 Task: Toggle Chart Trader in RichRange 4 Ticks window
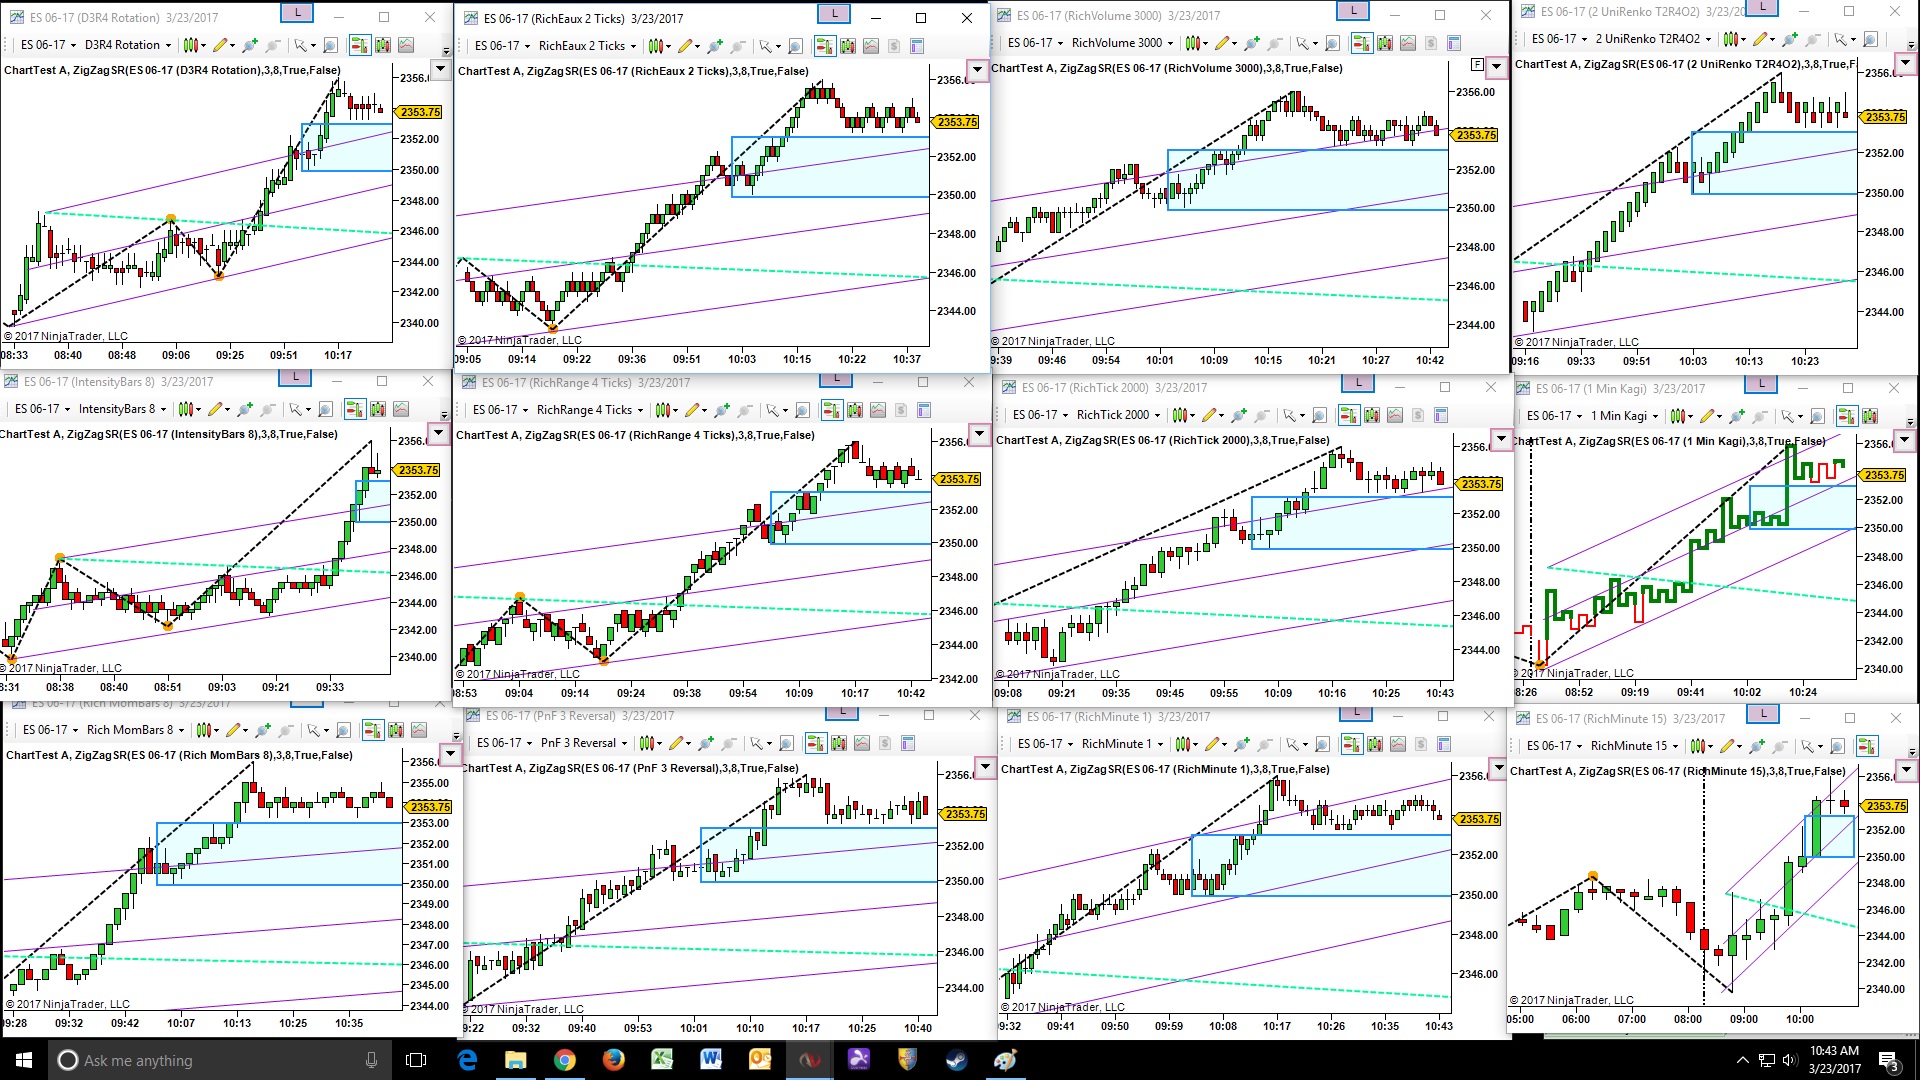tap(831, 410)
